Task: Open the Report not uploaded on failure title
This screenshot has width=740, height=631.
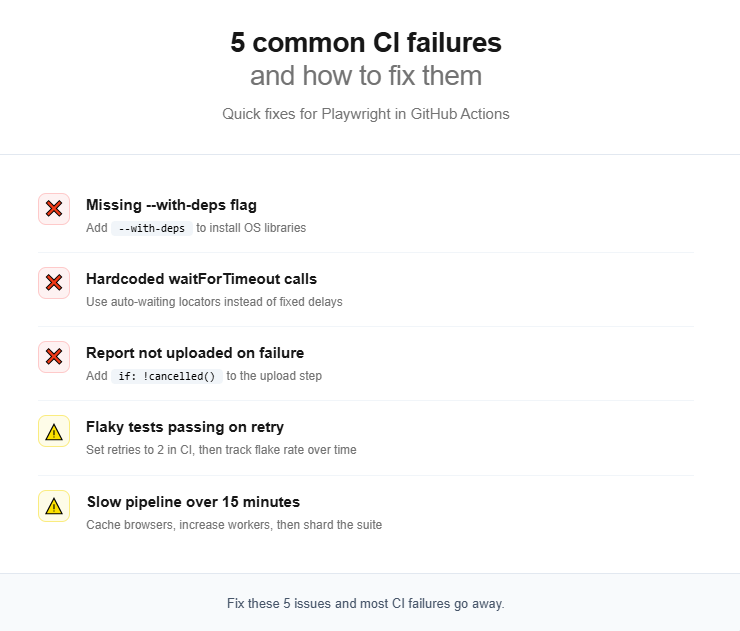Action: (x=195, y=353)
